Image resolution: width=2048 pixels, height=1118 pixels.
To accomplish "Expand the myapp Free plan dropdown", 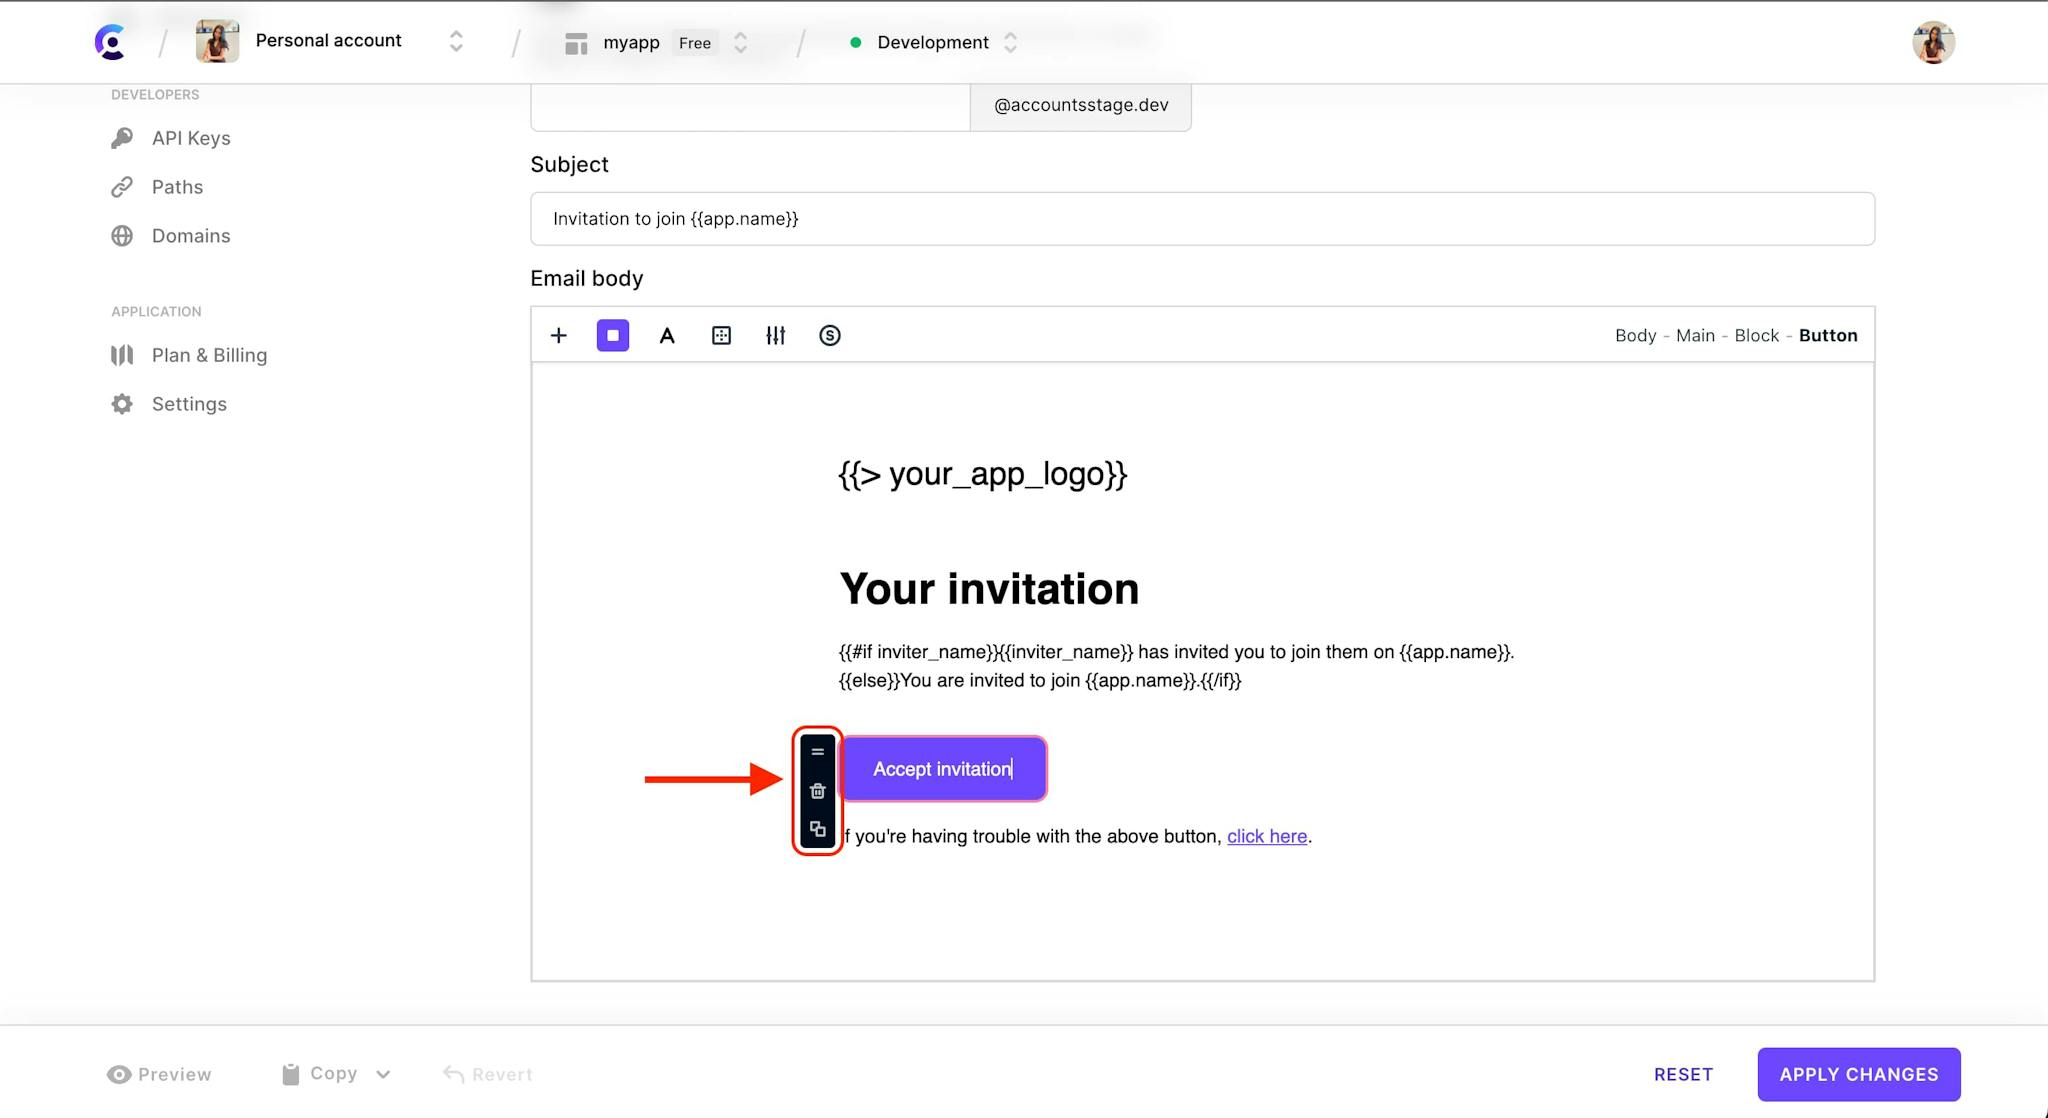I will pyautogui.click(x=740, y=43).
